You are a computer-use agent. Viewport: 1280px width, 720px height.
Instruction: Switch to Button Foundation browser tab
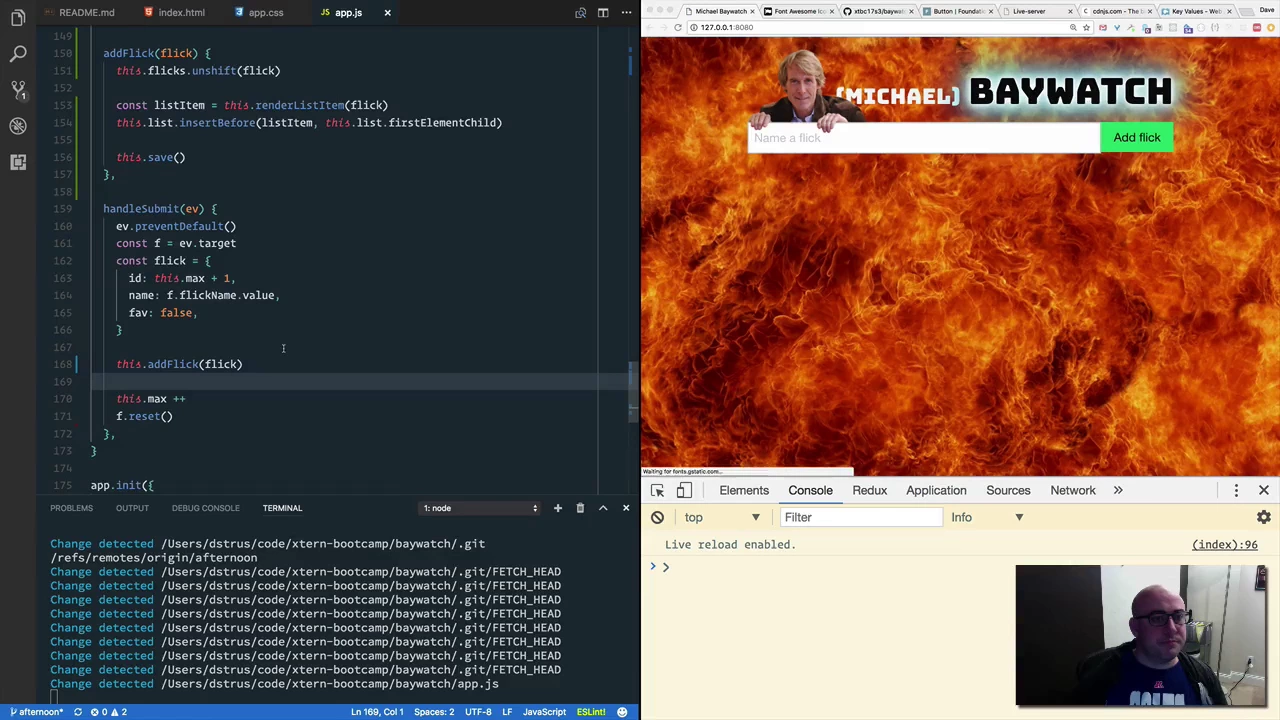coord(957,11)
